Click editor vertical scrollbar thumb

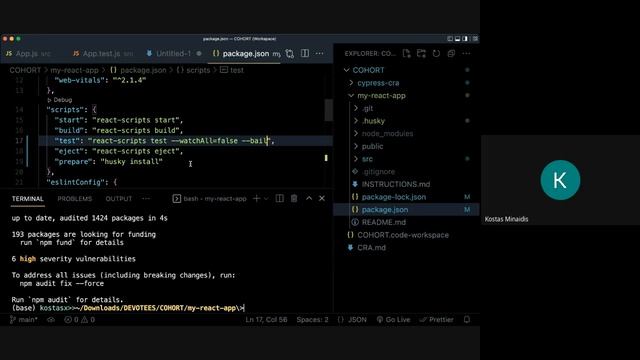click(329, 110)
